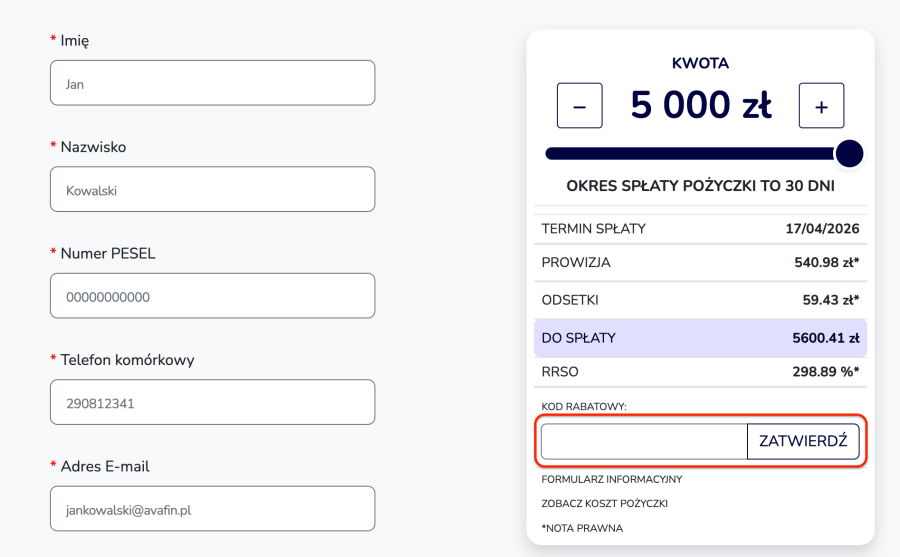
Task: Select the Prowizja row
Action: coord(700,263)
